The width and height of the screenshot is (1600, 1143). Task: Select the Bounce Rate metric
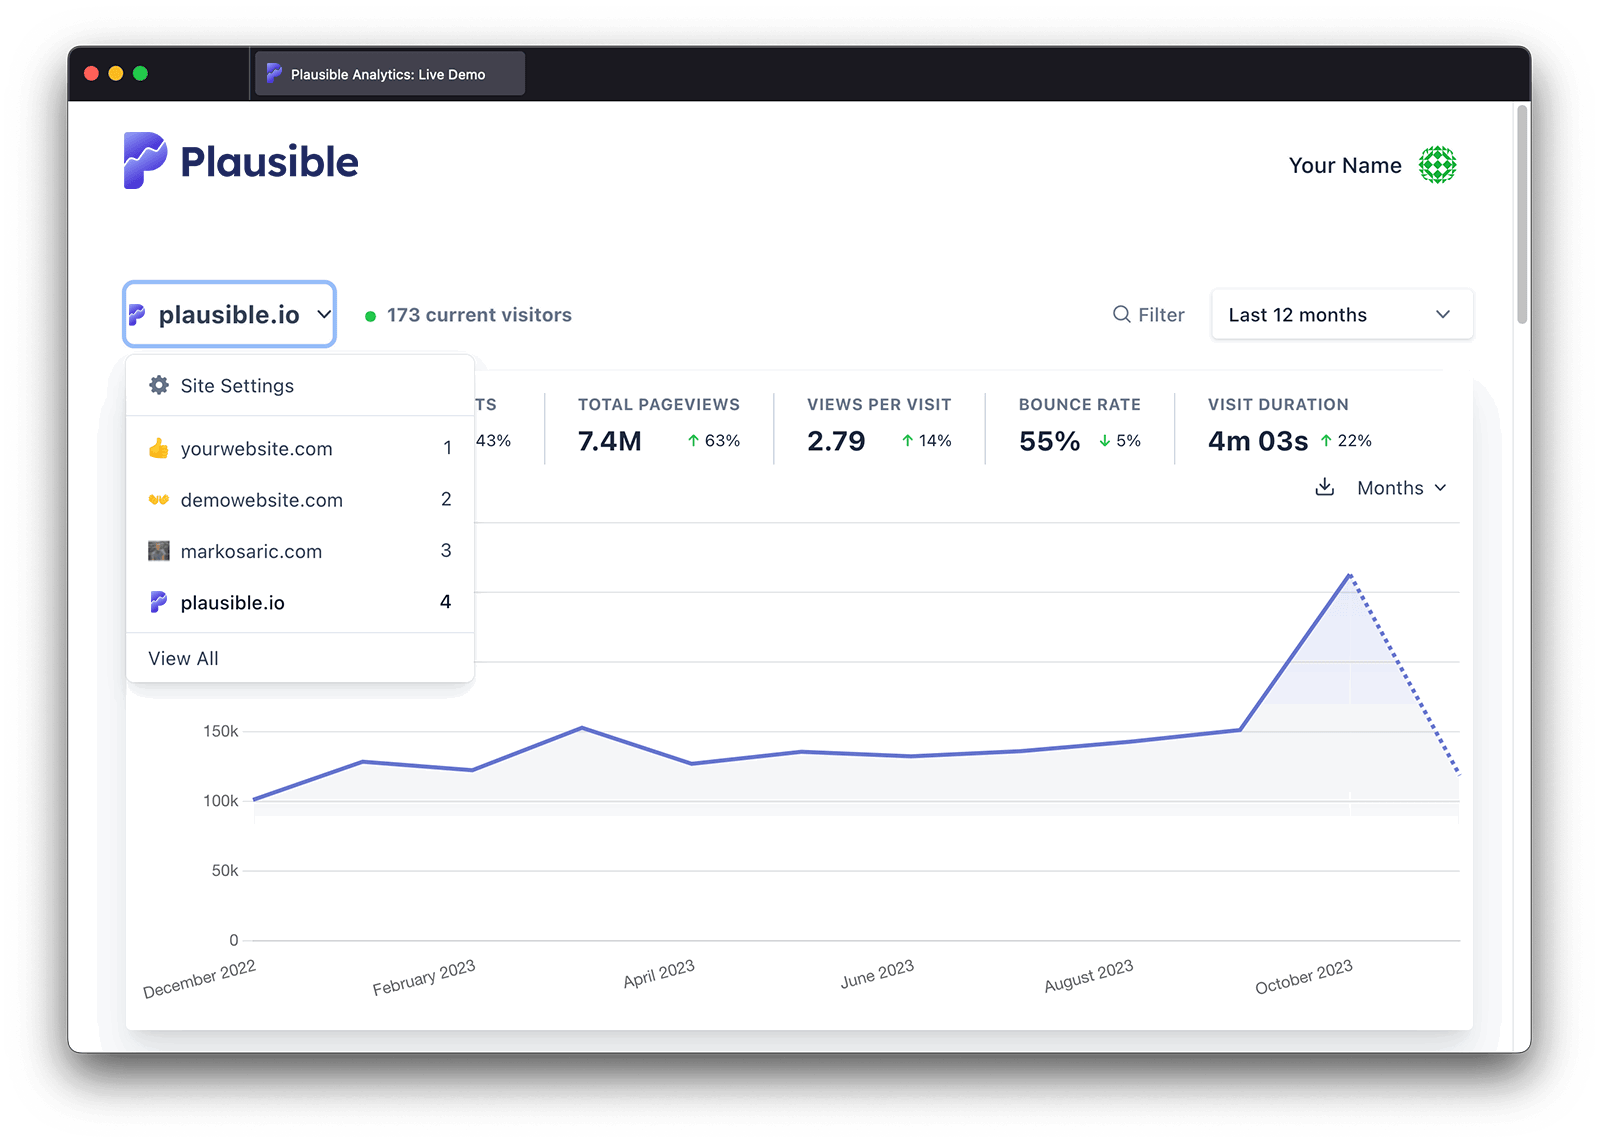[1079, 425]
